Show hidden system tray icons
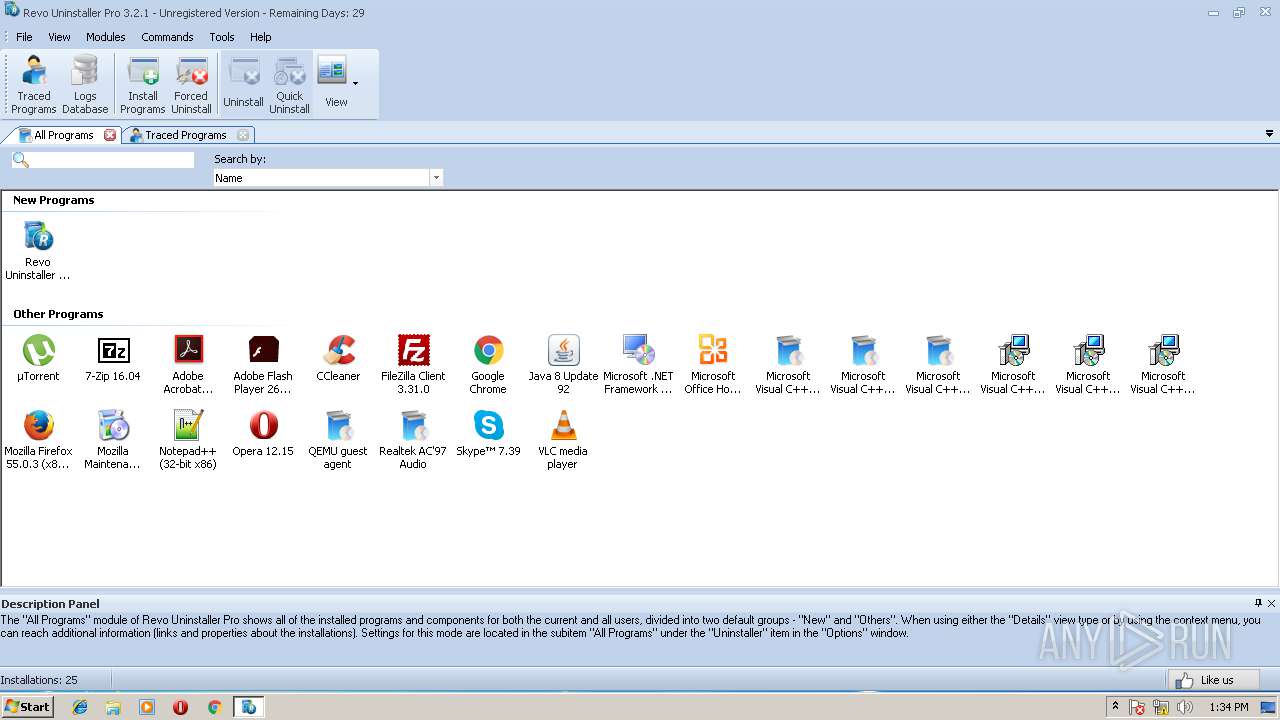The image size is (1280, 720). pyautogui.click(x=1115, y=707)
